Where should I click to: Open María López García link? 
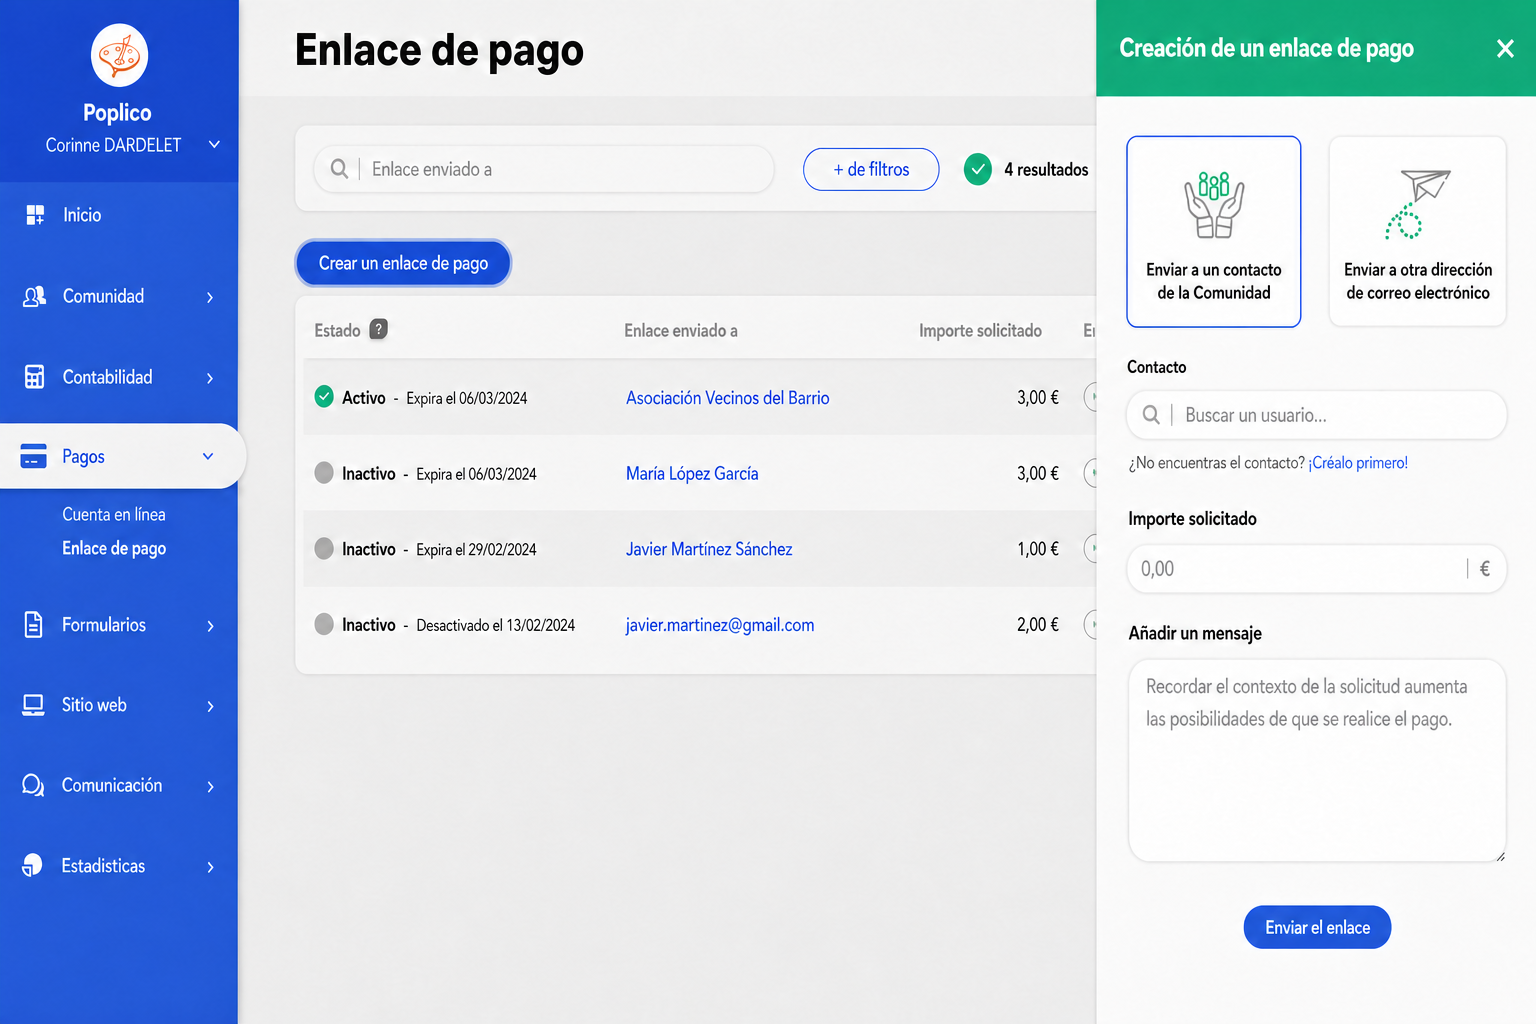click(692, 473)
